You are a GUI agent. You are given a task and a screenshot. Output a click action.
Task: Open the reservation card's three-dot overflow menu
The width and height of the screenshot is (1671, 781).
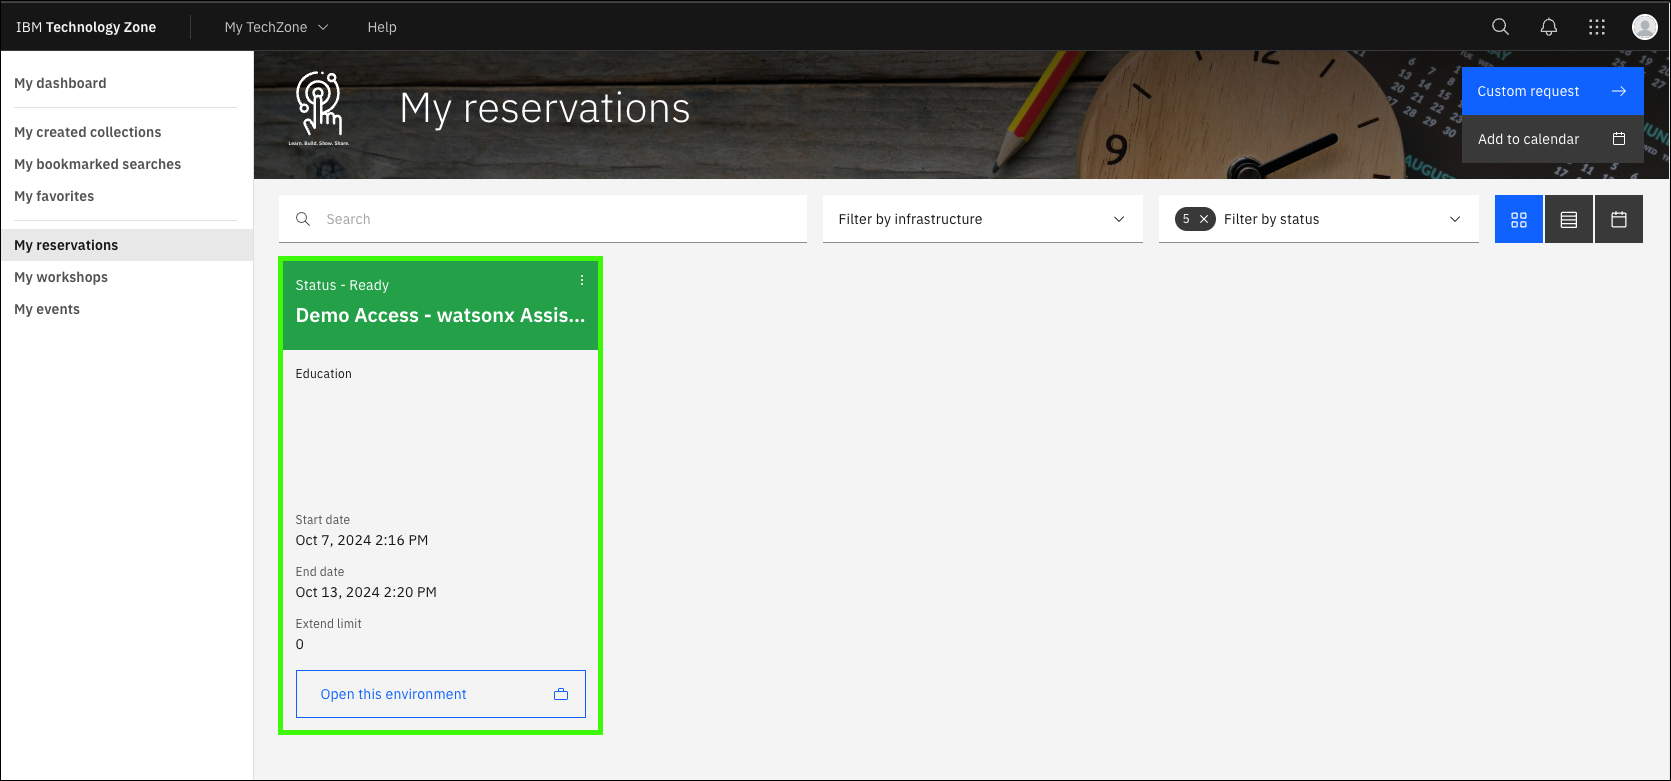coord(582,281)
